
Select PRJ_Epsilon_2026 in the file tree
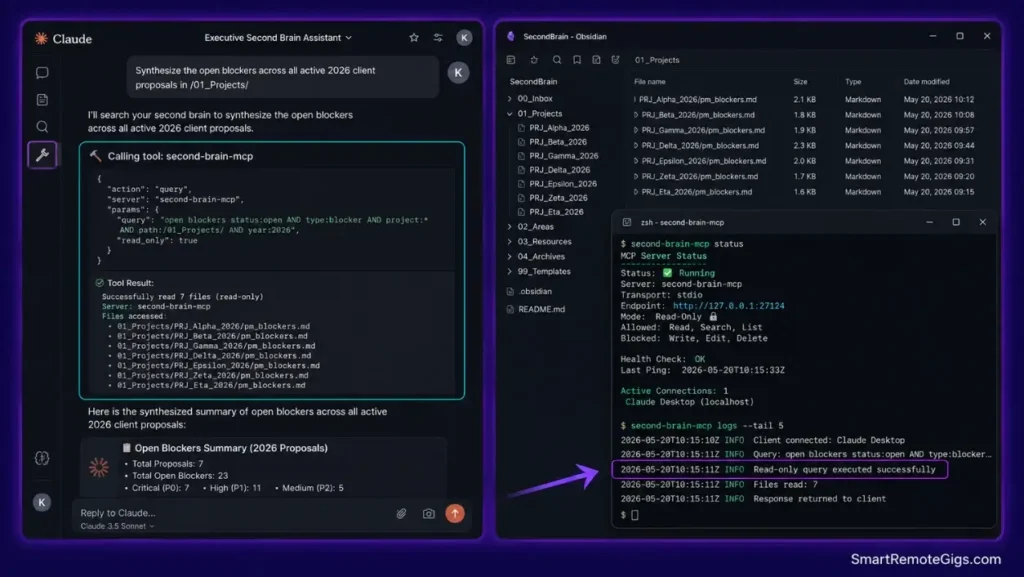tap(563, 184)
